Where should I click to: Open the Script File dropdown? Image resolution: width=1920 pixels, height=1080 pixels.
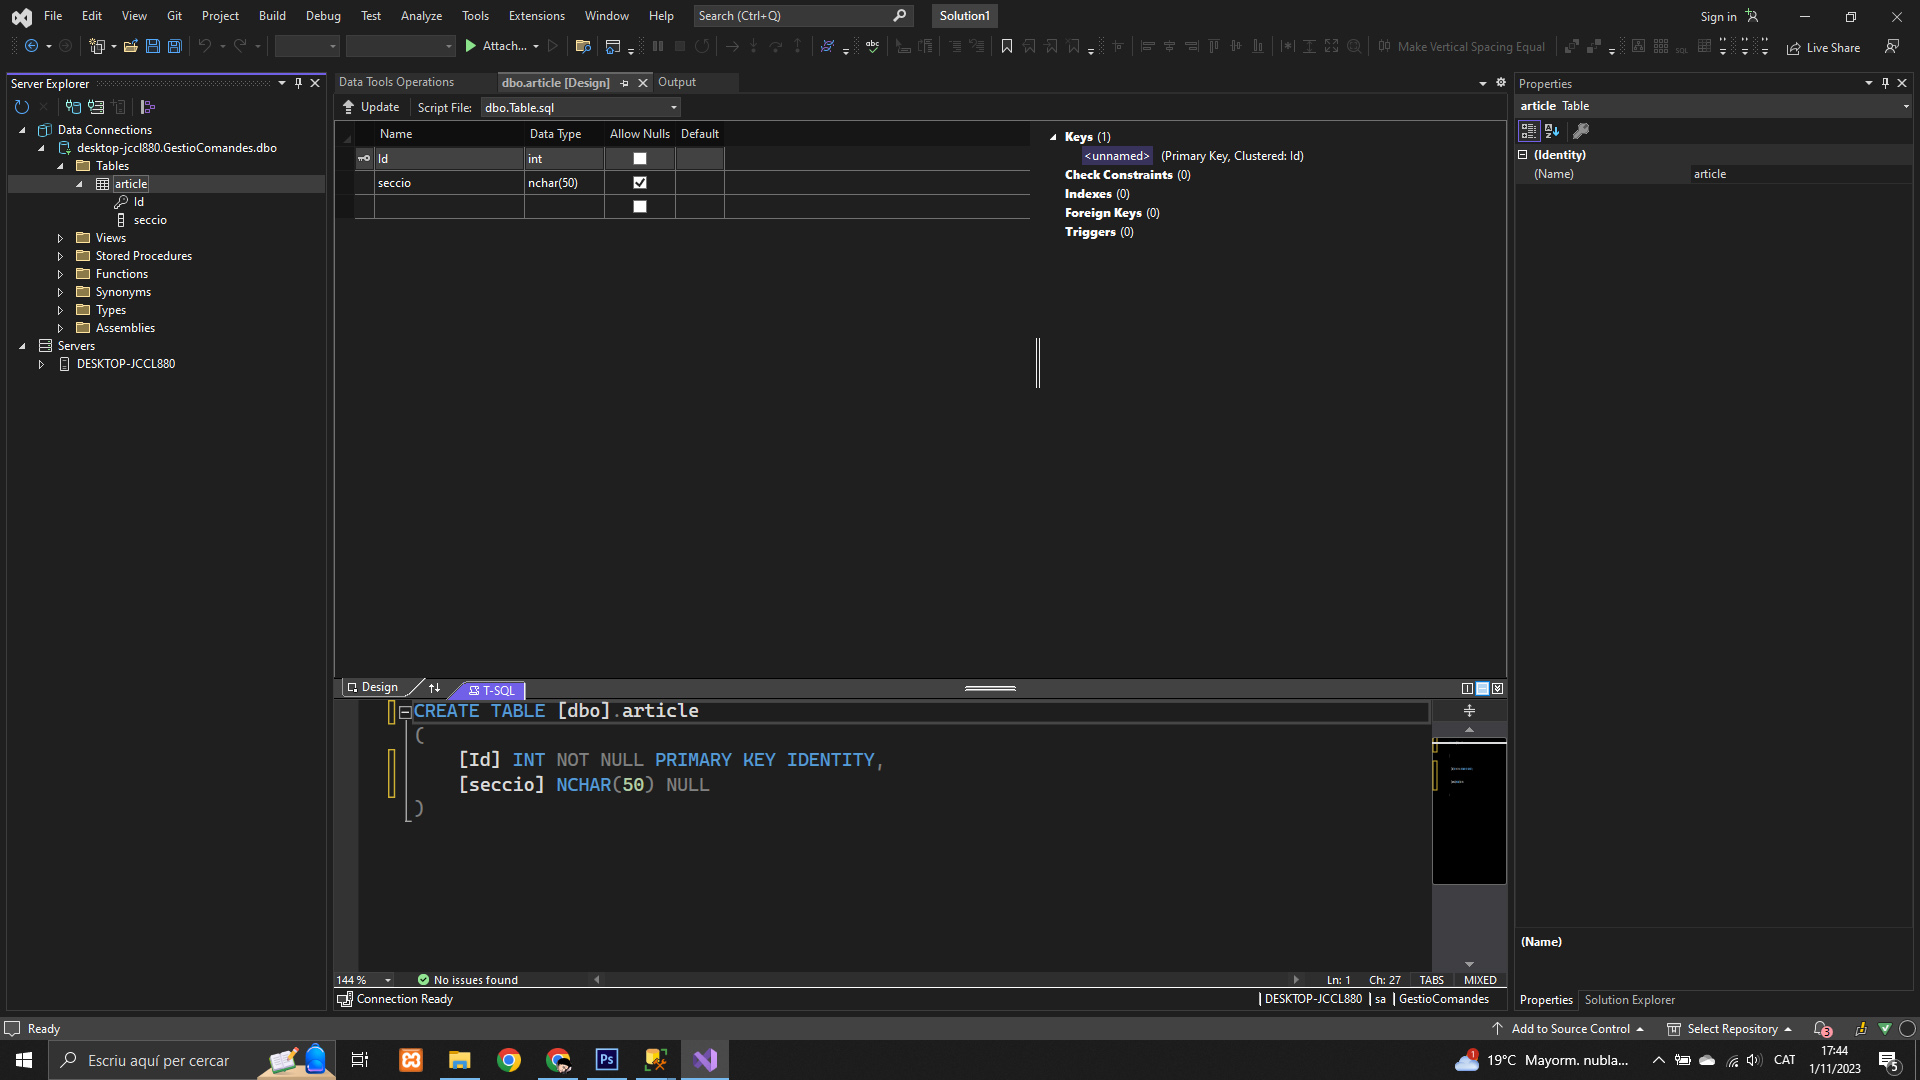click(674, 108)
